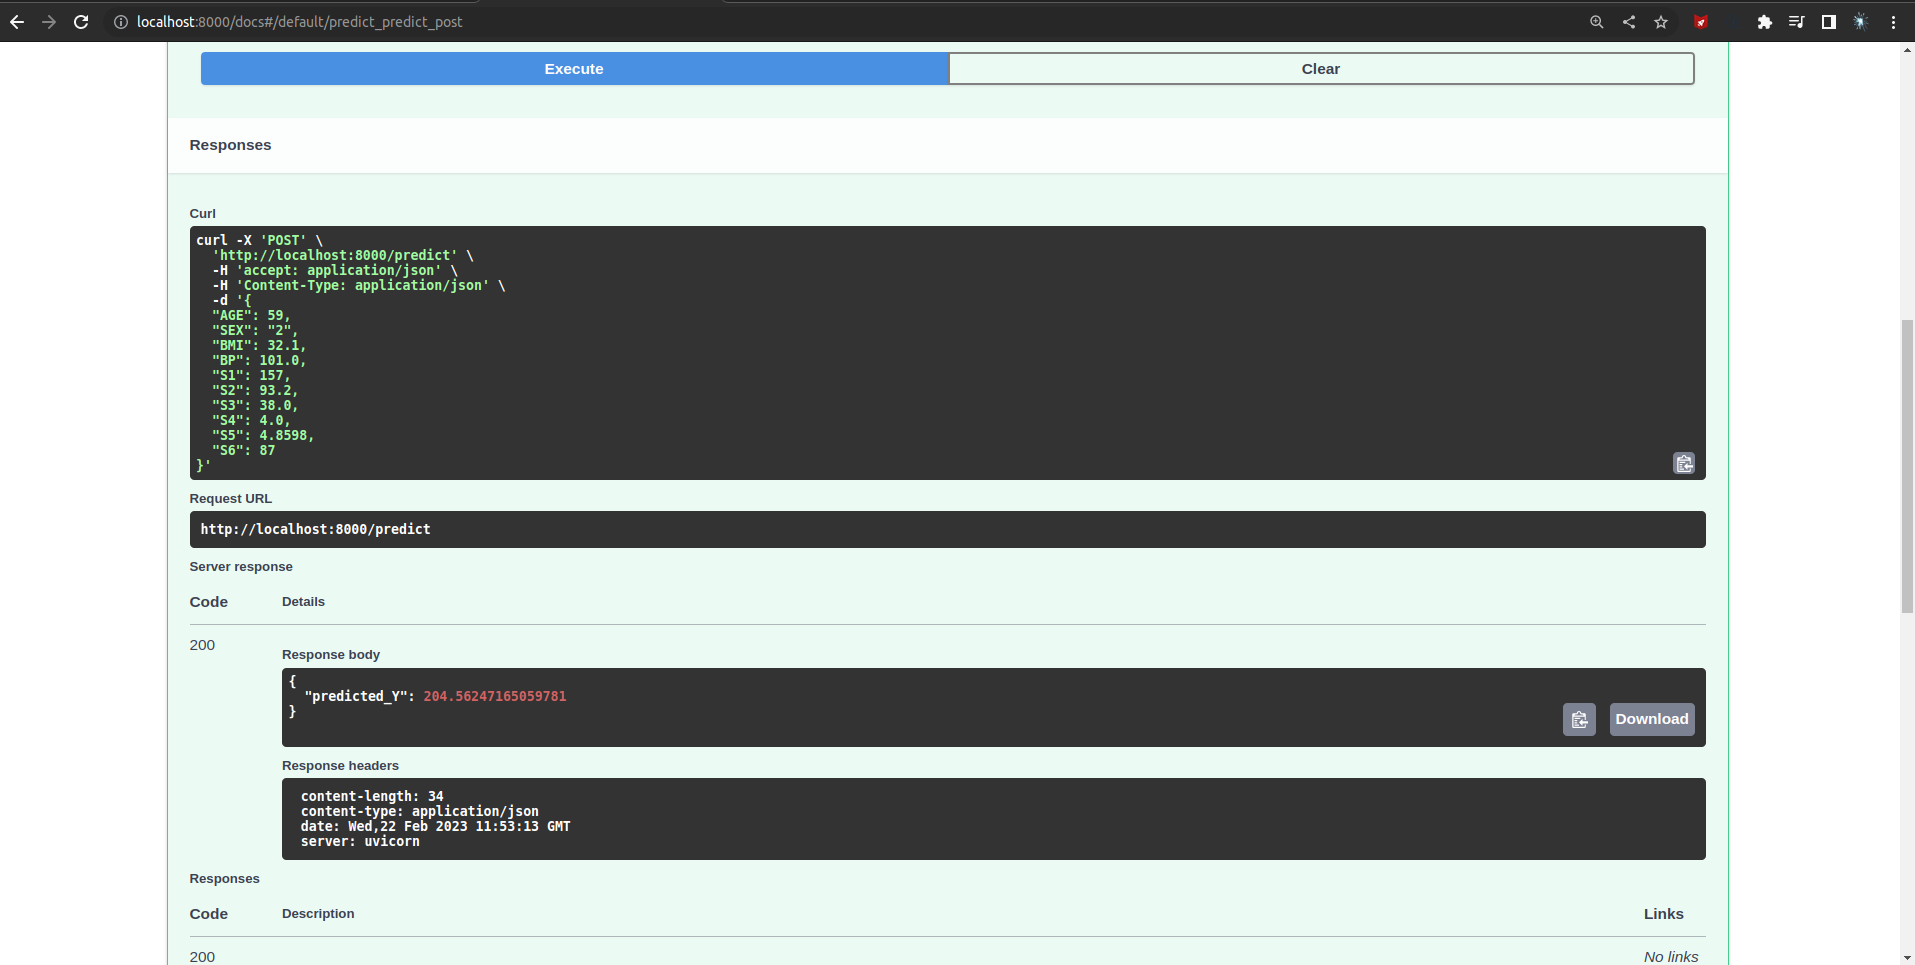Click the "S6": 87 line in curl

[x=243, y=450]
